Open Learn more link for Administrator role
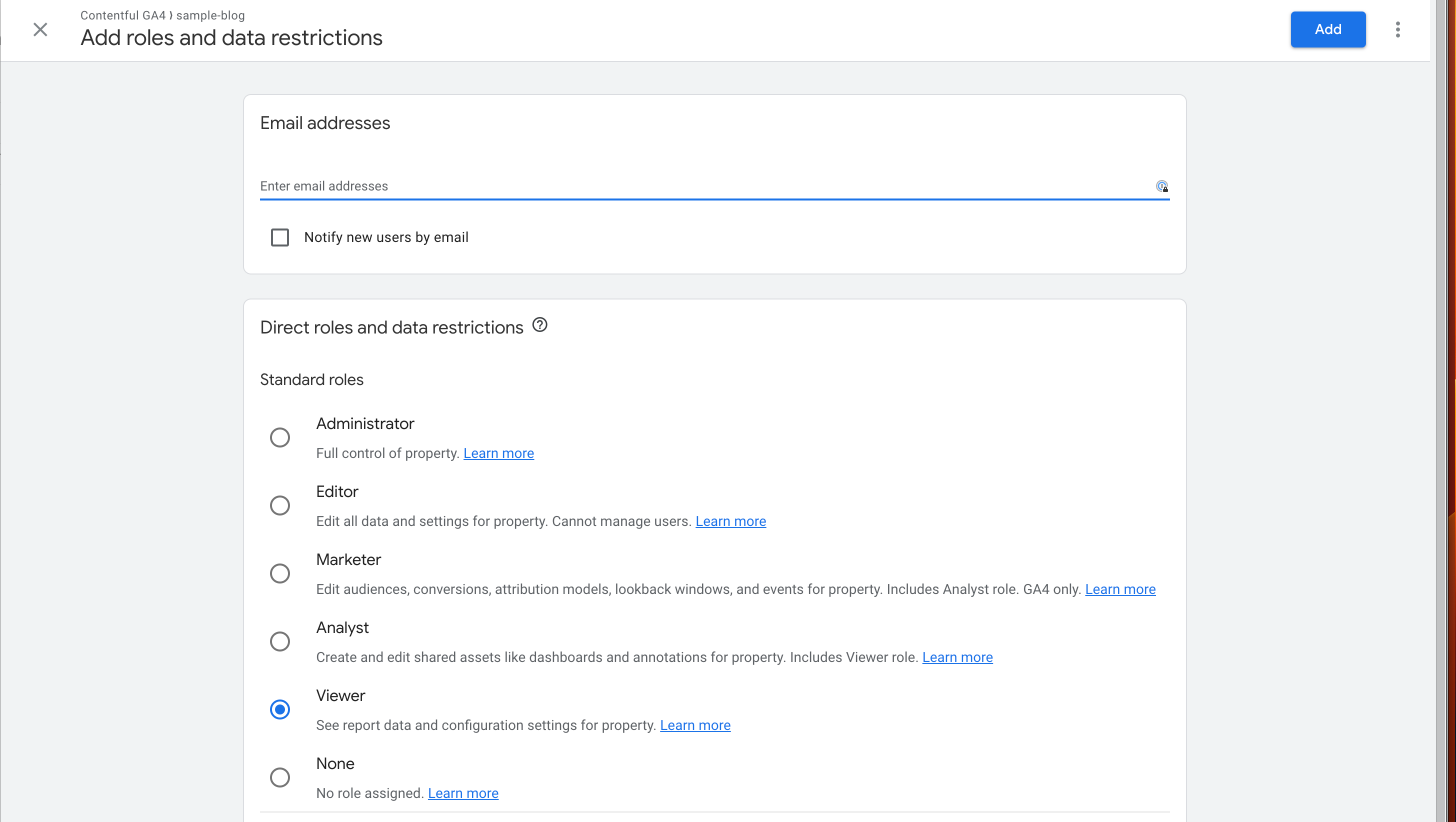Image resolution: width=1456 pixels, height=822 pixels. 498,454
